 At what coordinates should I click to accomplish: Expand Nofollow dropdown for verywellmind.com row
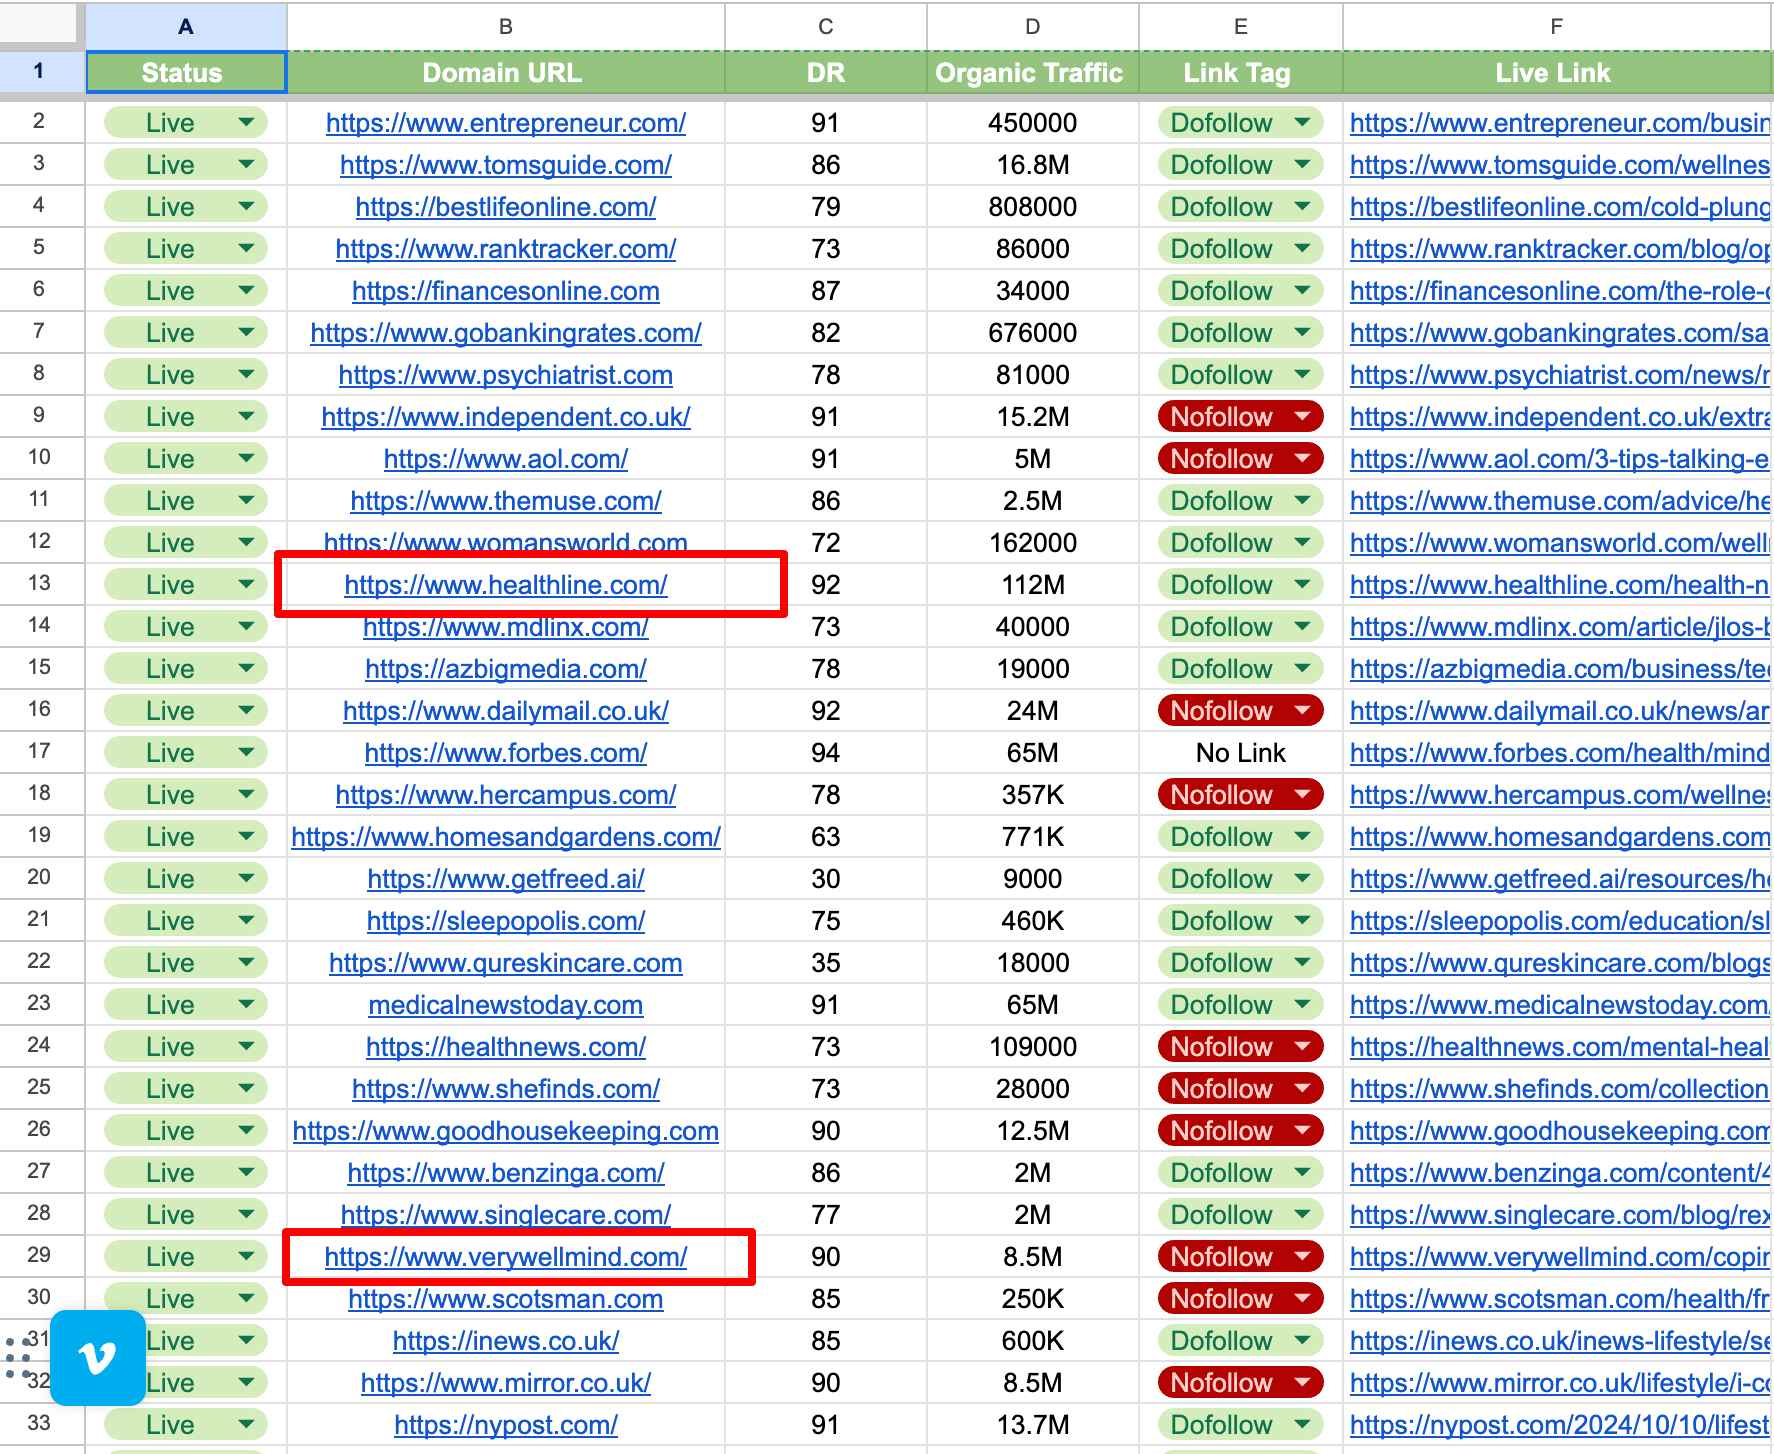coord(1302,1257)
